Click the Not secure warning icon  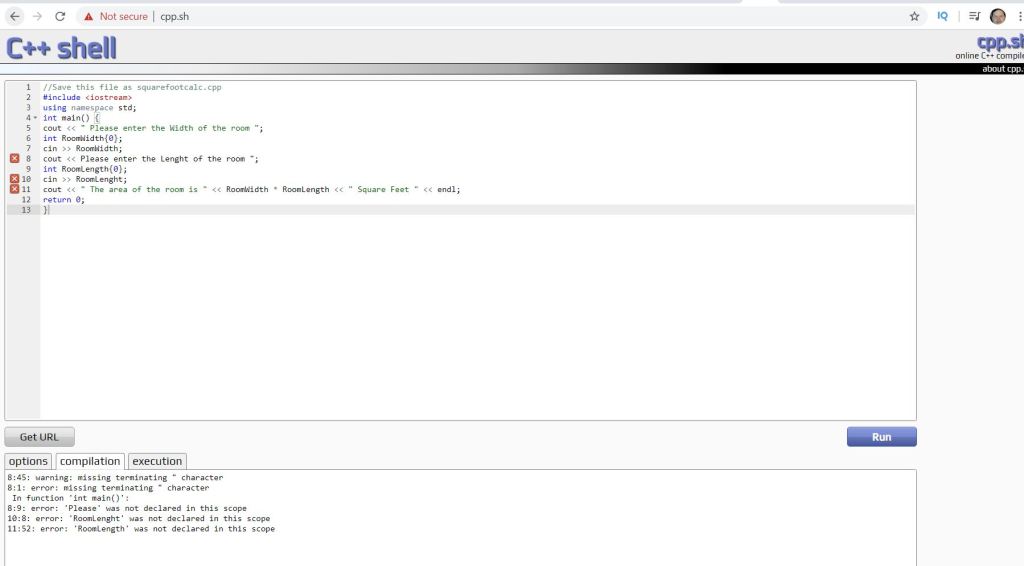(x=89, y=16)
